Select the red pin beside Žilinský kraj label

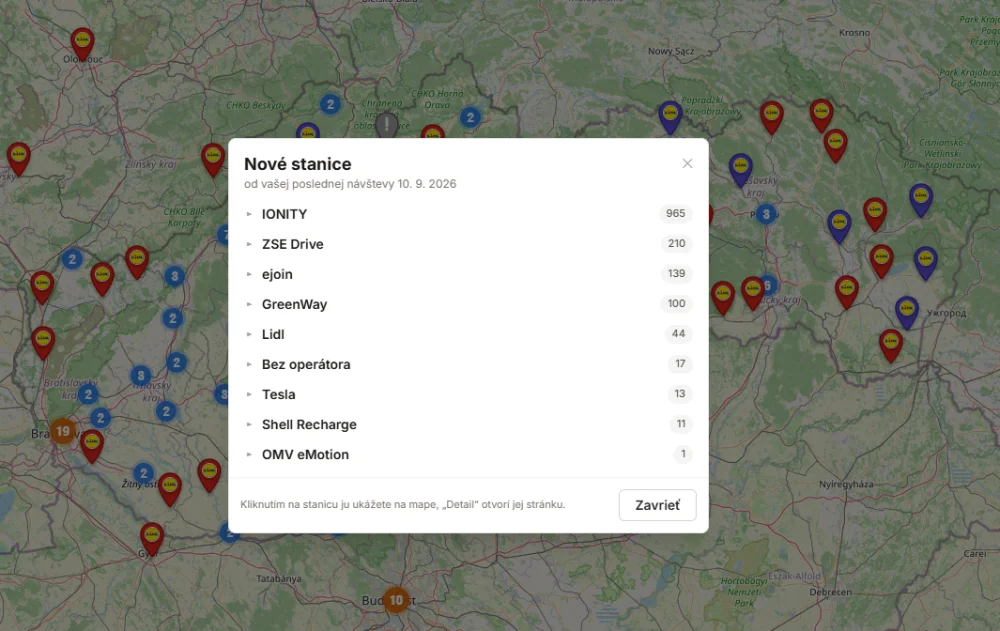point(213,160)
